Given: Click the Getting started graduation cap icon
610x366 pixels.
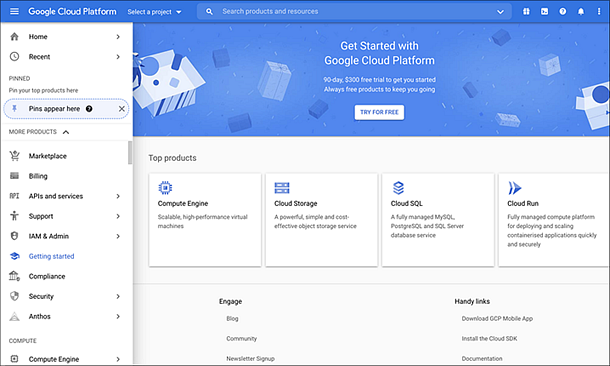Looking at the screenshot, I should pos(14,256).
